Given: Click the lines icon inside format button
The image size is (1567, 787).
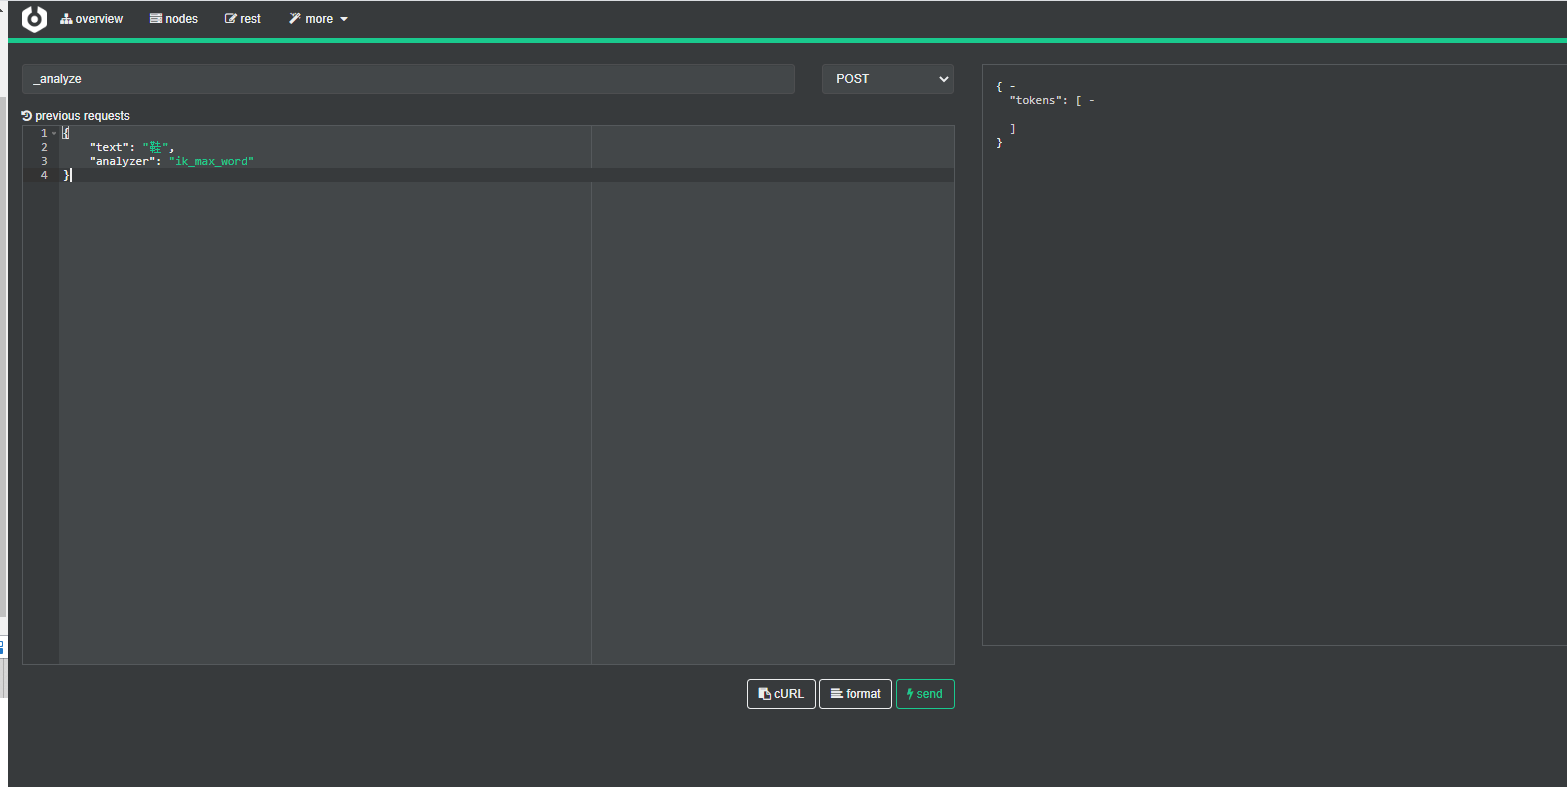Looking at the screenshot, I should point(836,693).
